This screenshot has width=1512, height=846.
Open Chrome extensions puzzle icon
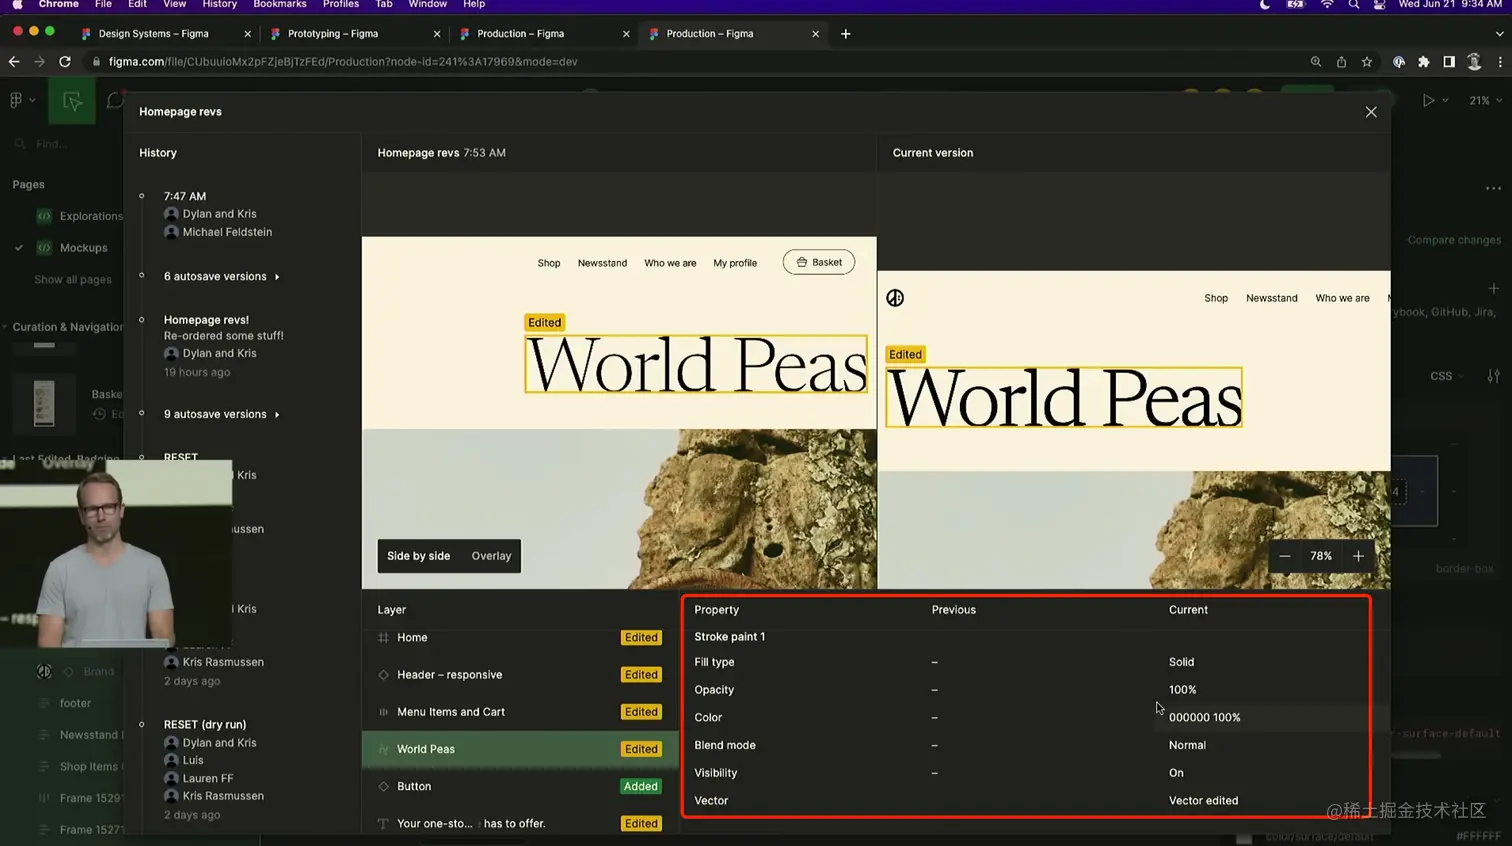1423,62
